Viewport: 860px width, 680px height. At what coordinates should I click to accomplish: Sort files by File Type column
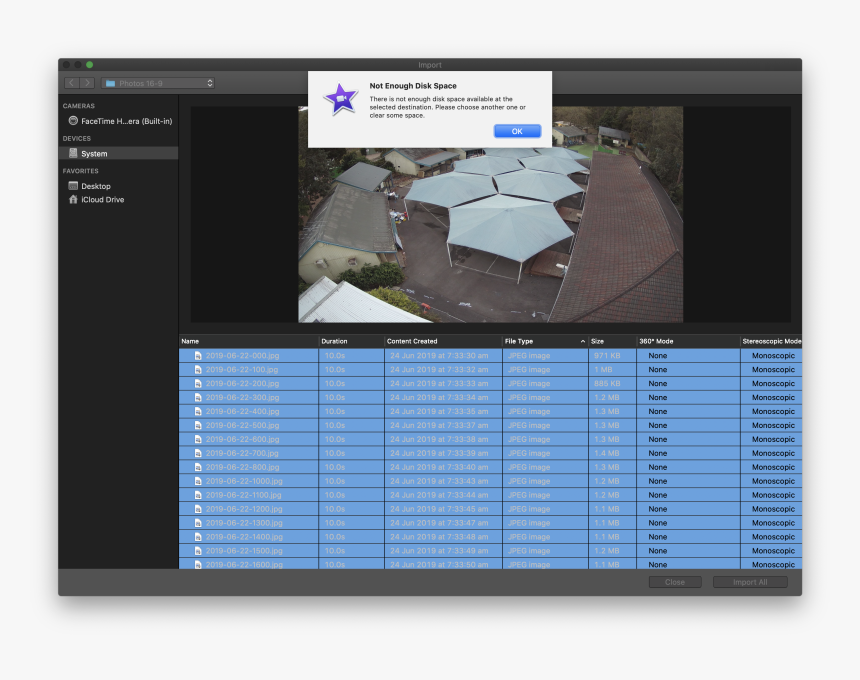tap(544, 341)
